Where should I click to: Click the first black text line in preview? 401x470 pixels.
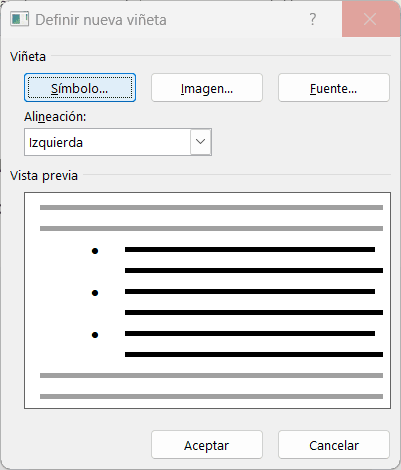[250, 249]
